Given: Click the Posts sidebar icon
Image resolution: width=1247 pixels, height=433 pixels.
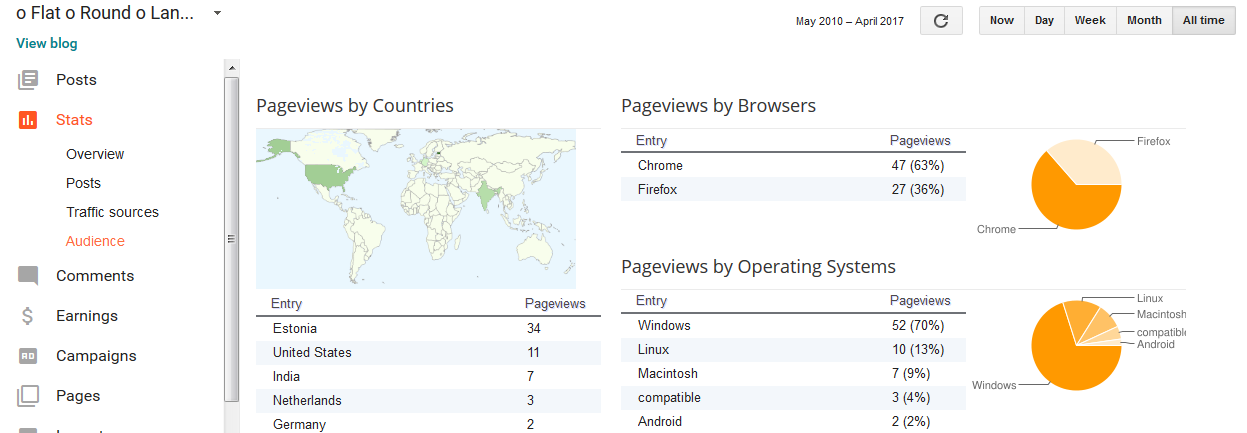Looking at the screenshot, I should coord(28,80).
